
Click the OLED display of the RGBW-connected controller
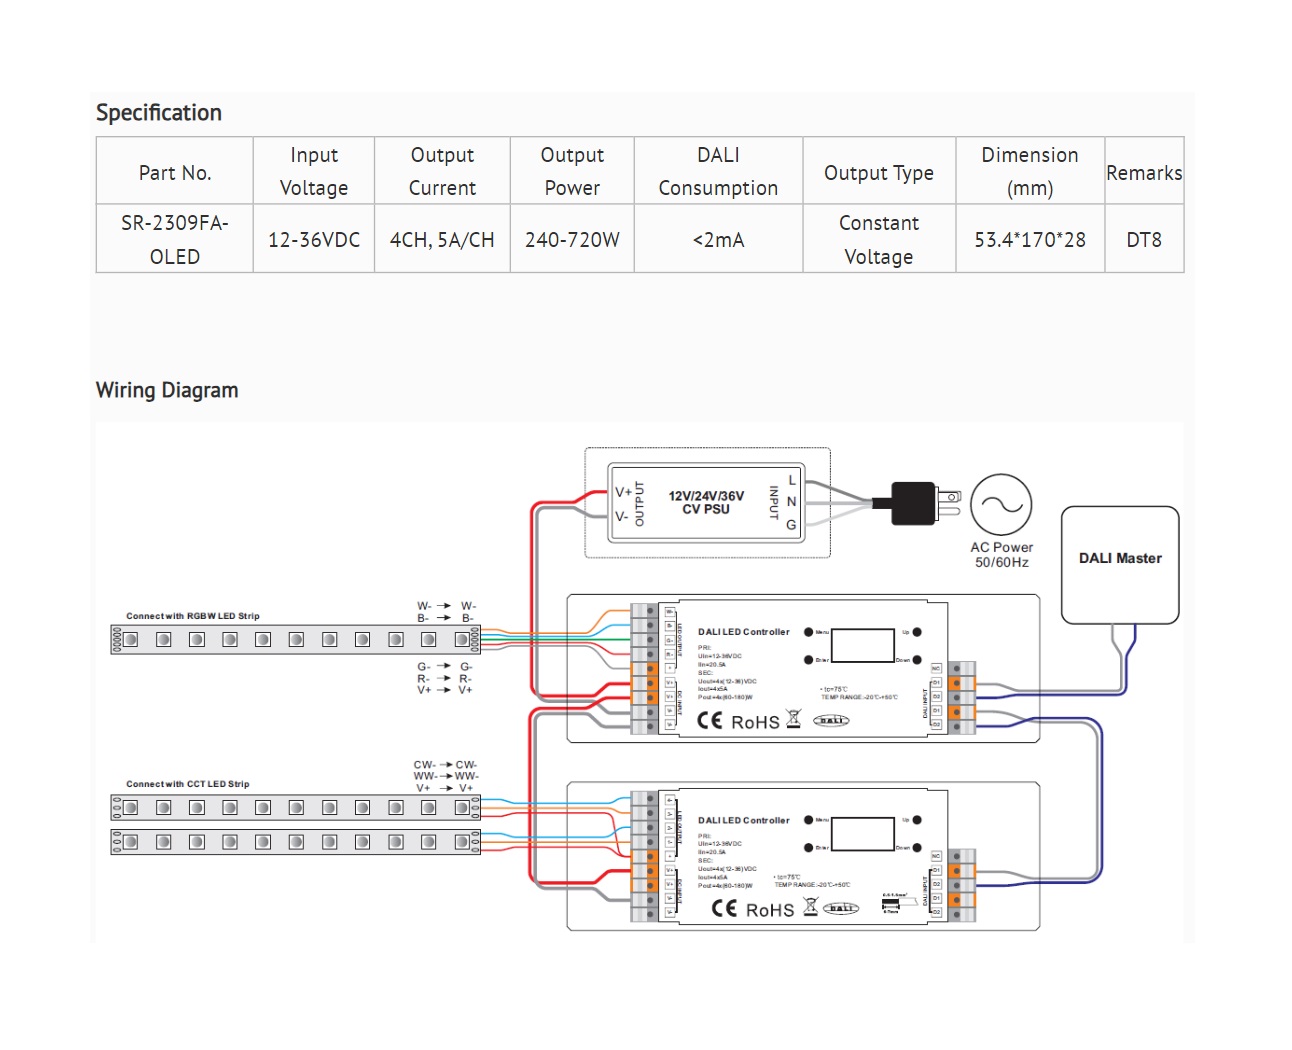(862, 645)
